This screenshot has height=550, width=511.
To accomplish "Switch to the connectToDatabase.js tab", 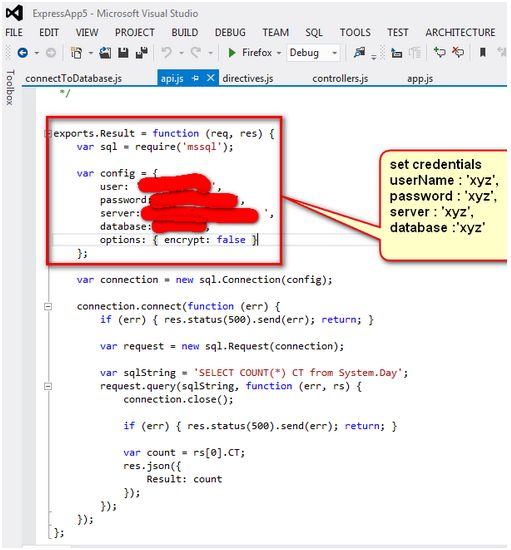I will coord(73,78).
